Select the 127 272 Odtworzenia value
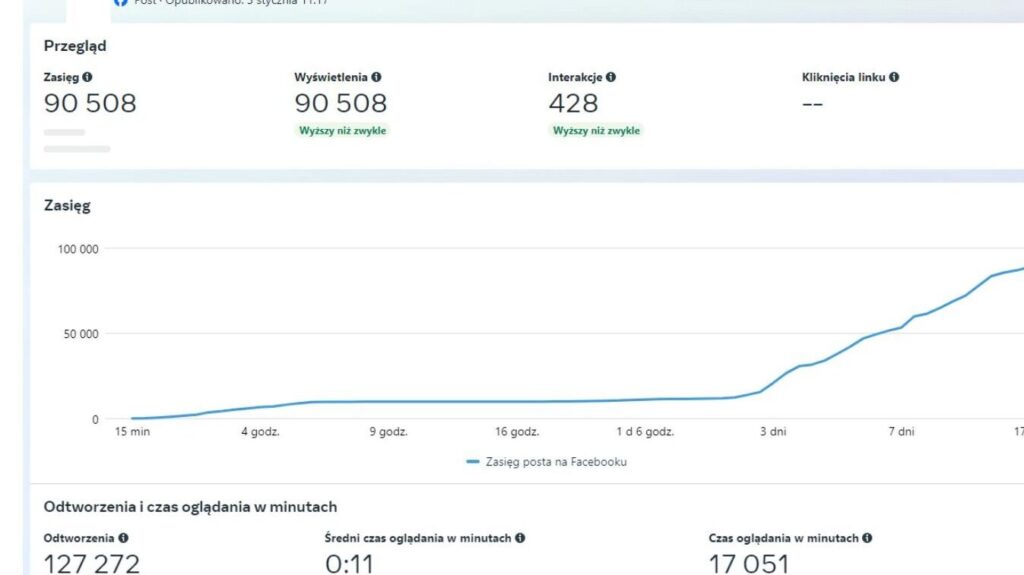1024x575 pixels. pos(92,563)
